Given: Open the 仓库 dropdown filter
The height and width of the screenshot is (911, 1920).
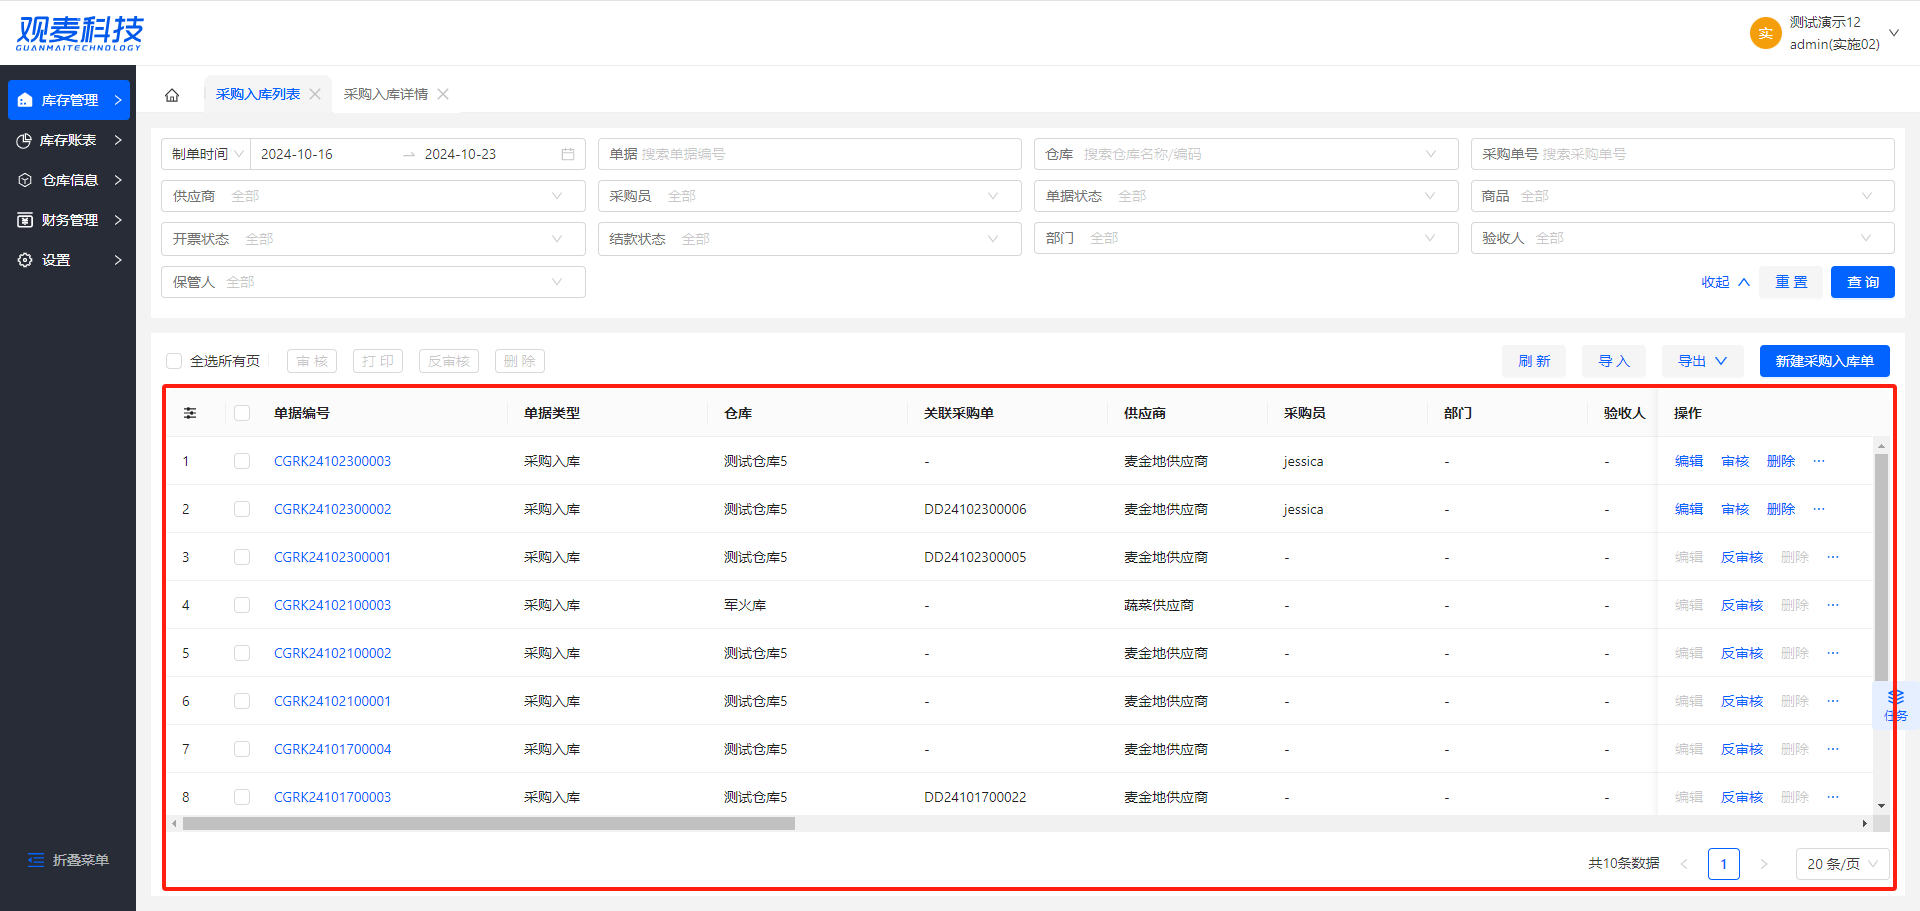Looking at the screenshot, I should coord(1245,154).
